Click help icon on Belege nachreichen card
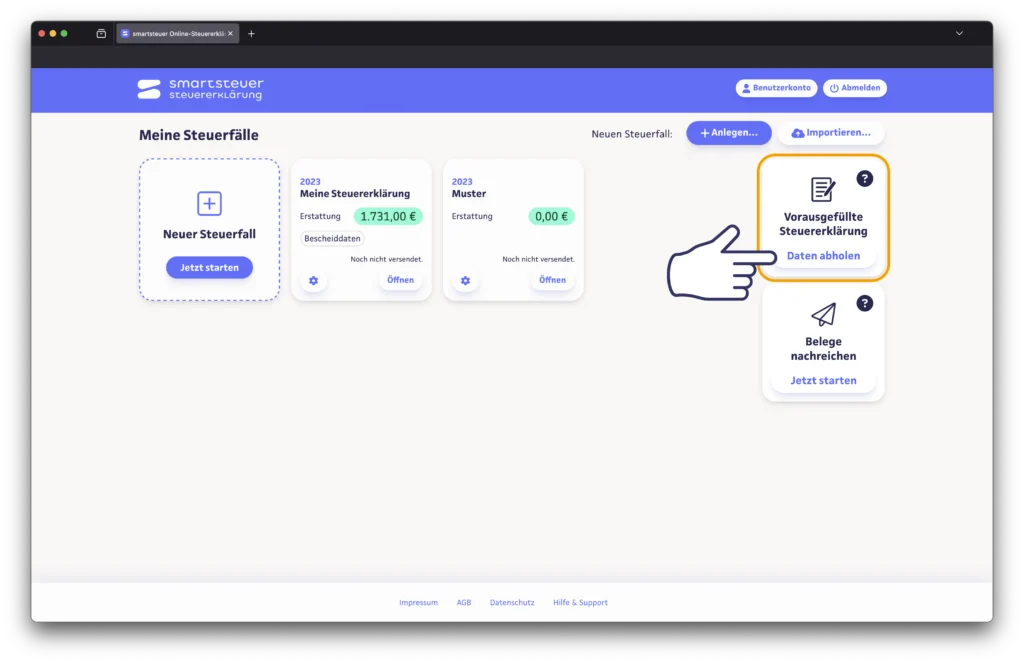This screenshot has height=663, width=1024. [865, 303]
